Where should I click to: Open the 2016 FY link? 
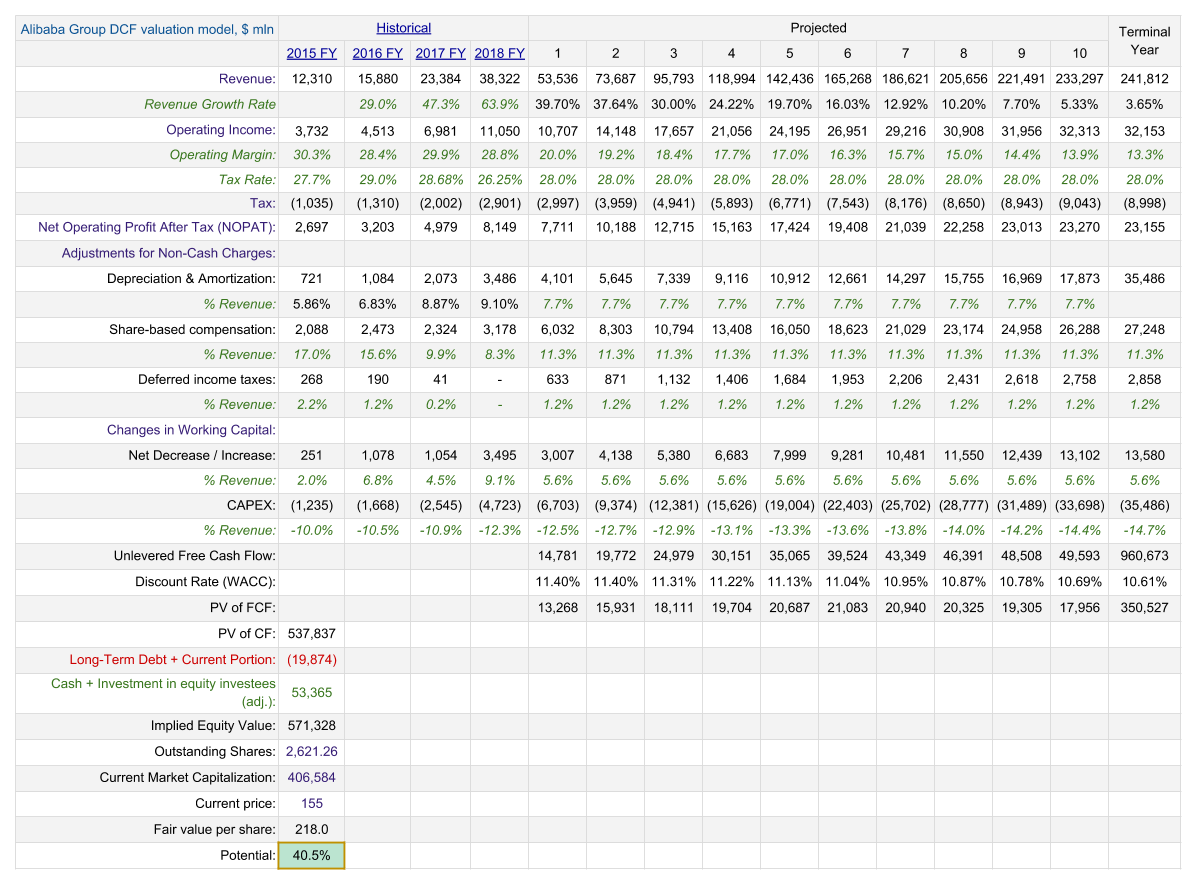[x=377, y=54]
